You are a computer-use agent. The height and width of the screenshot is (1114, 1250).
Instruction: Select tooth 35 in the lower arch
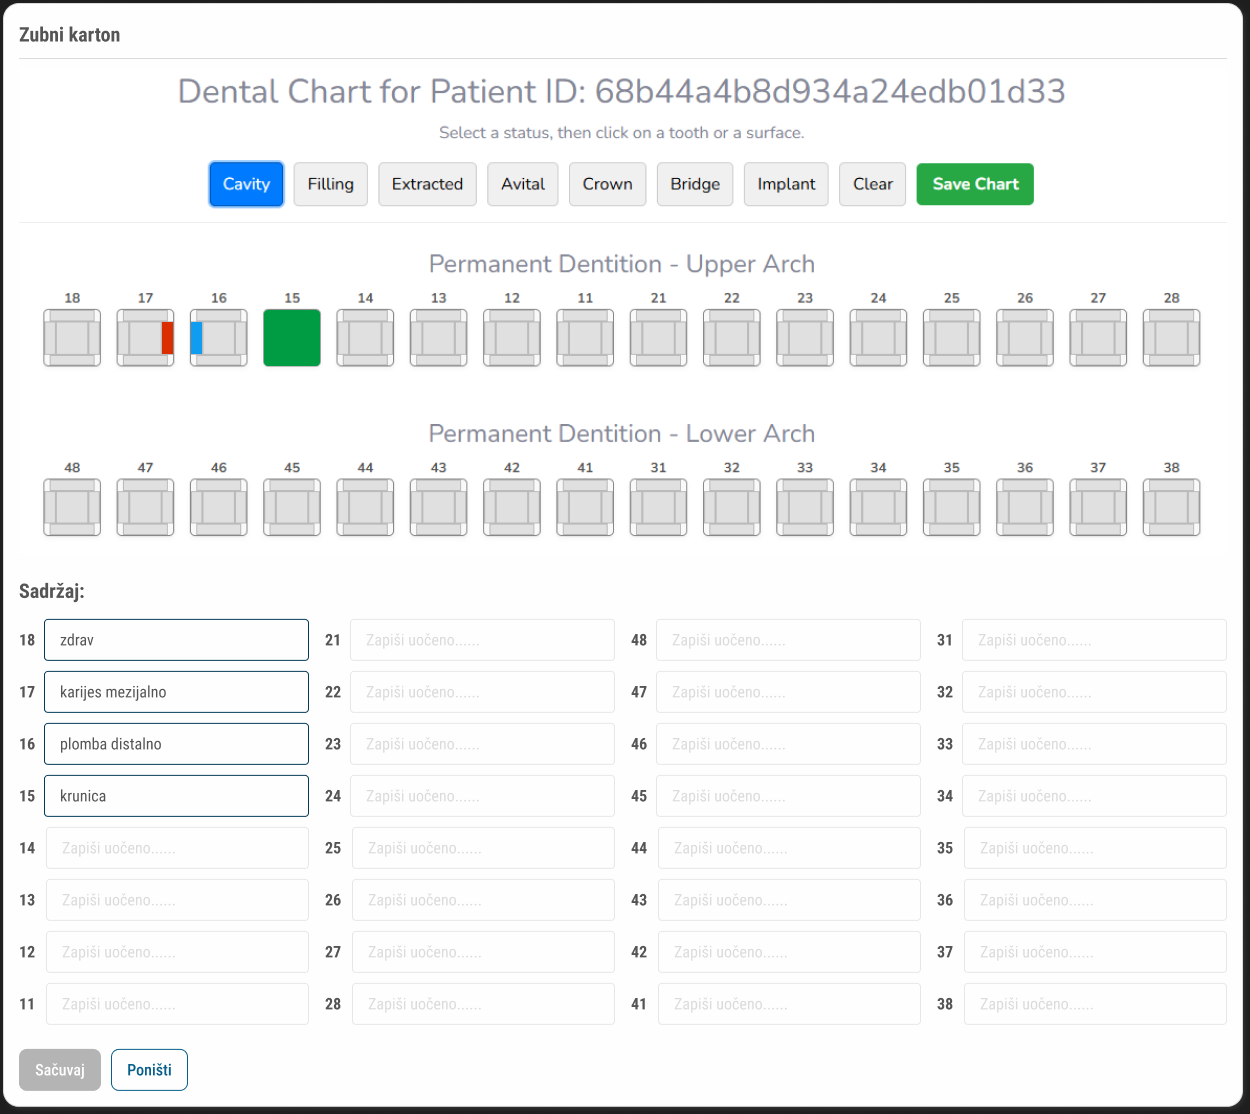pyautogui.click(x=952, y=507)
